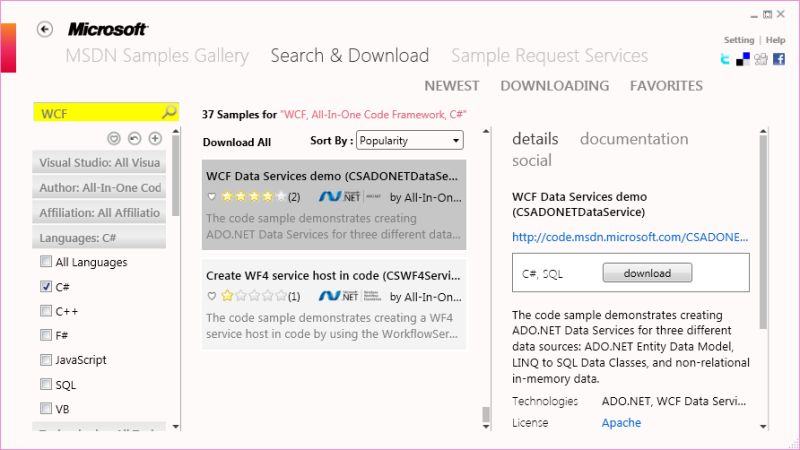Click first star of Create WF4 service host

point(228,295)
